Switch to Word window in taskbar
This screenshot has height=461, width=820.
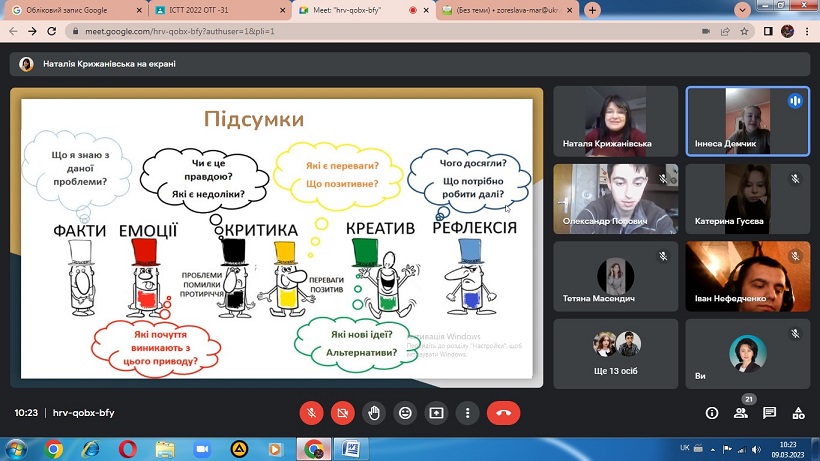coord(351,449)
